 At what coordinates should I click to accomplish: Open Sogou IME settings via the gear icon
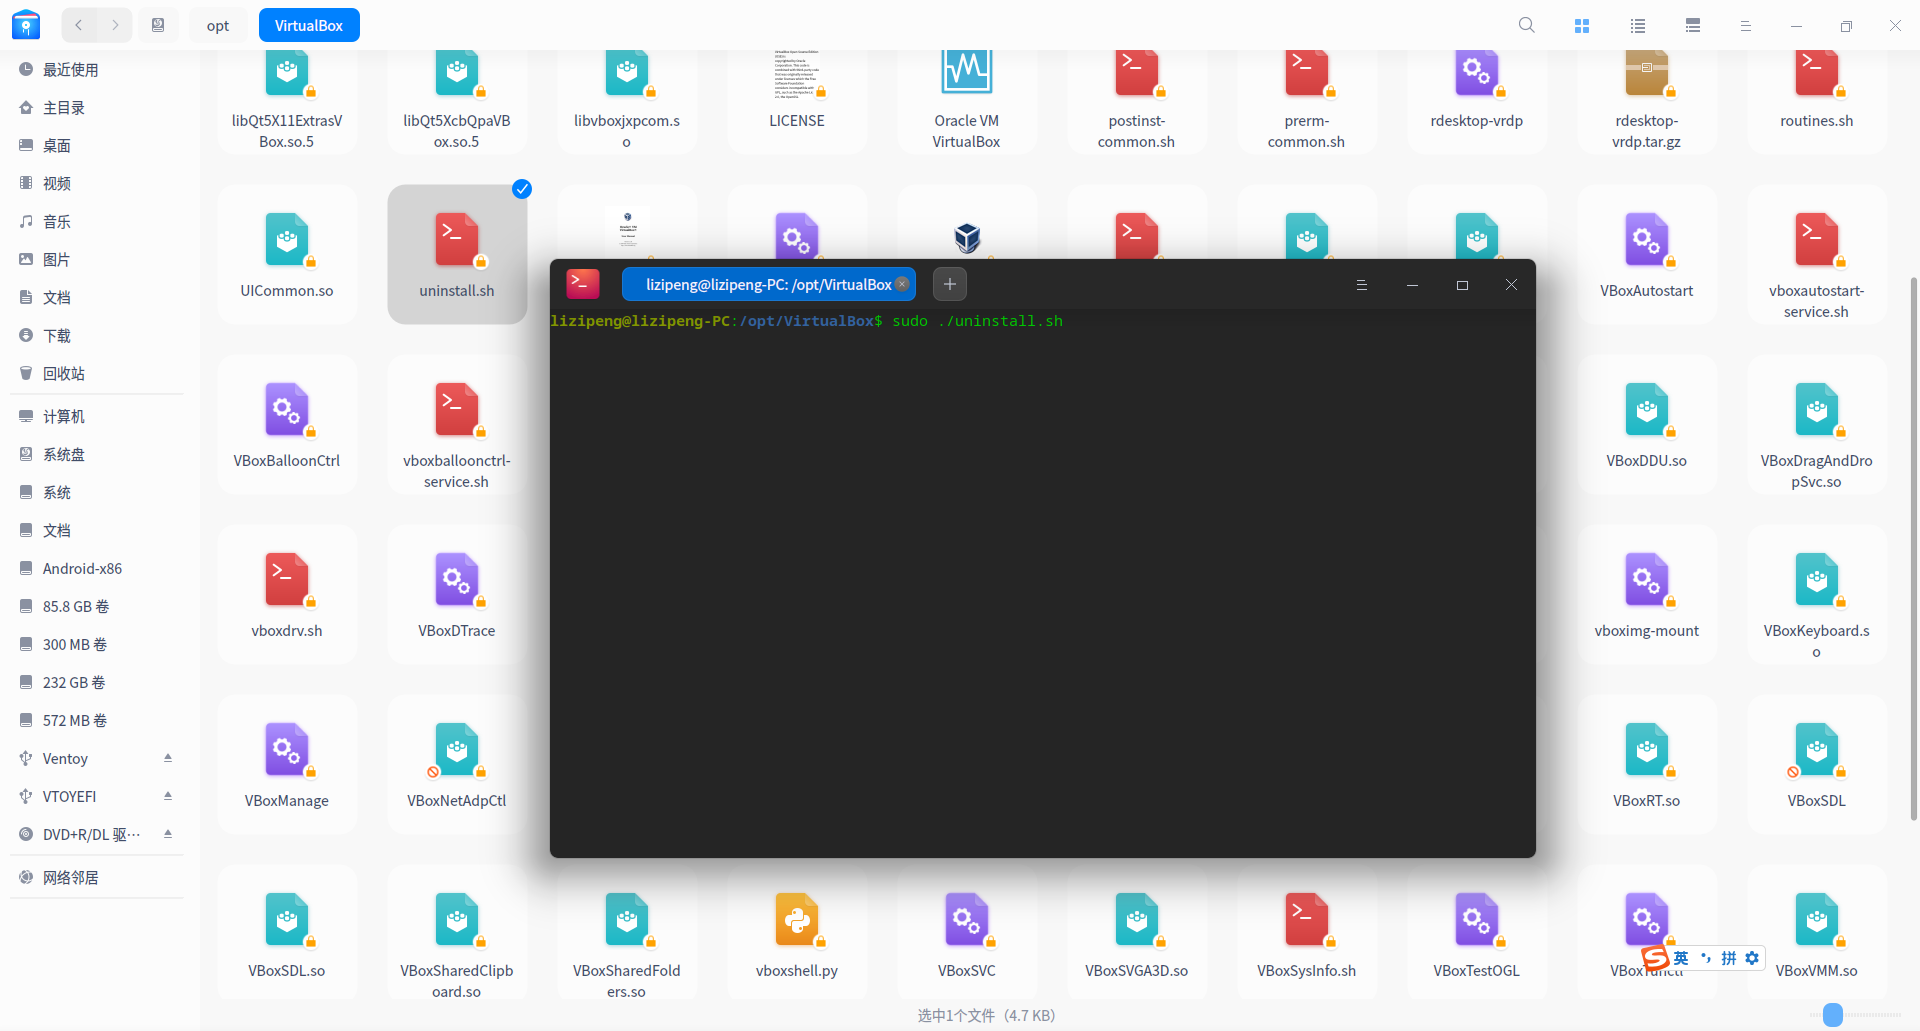click(x=1753, y=958)
